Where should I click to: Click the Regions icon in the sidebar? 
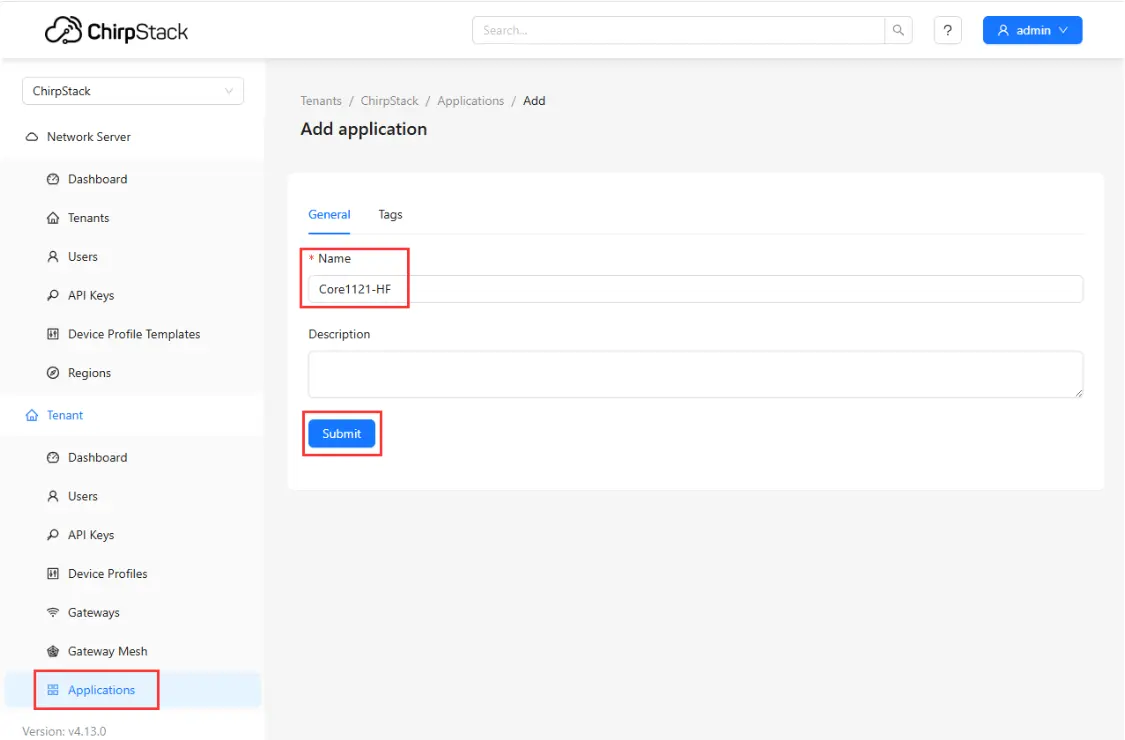[54, 372]
